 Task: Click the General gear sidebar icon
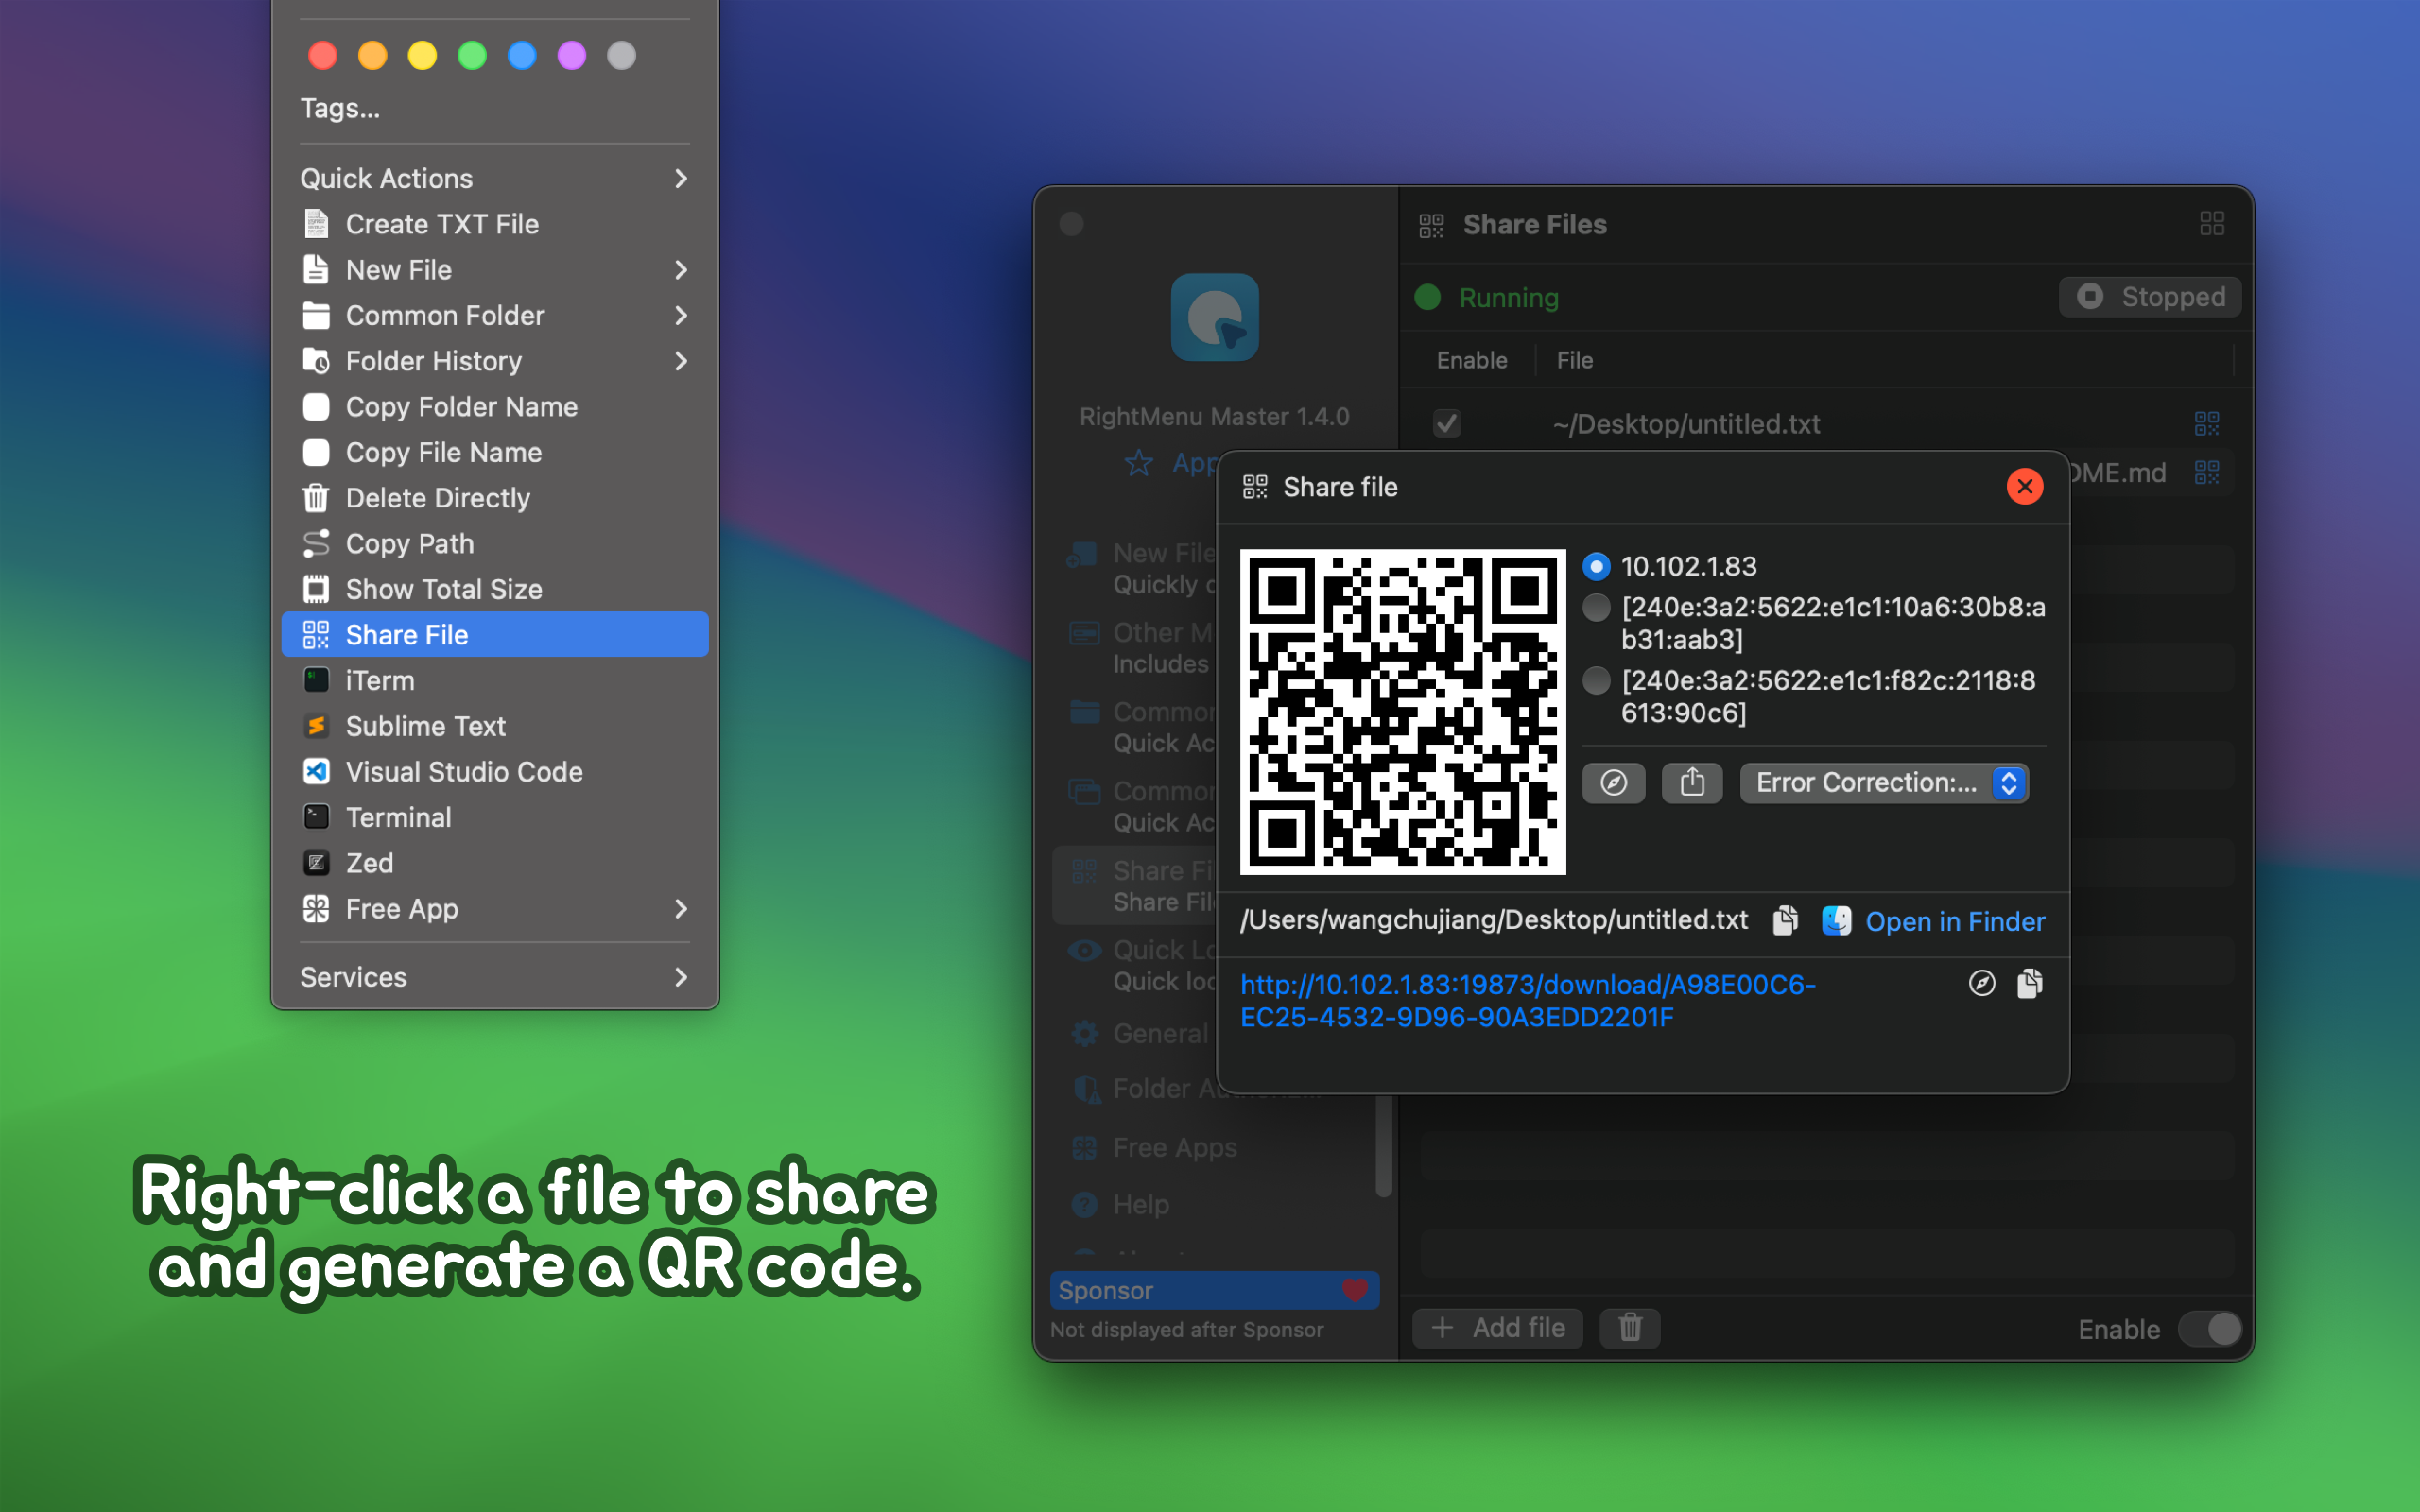(x=1085, y=1033)
